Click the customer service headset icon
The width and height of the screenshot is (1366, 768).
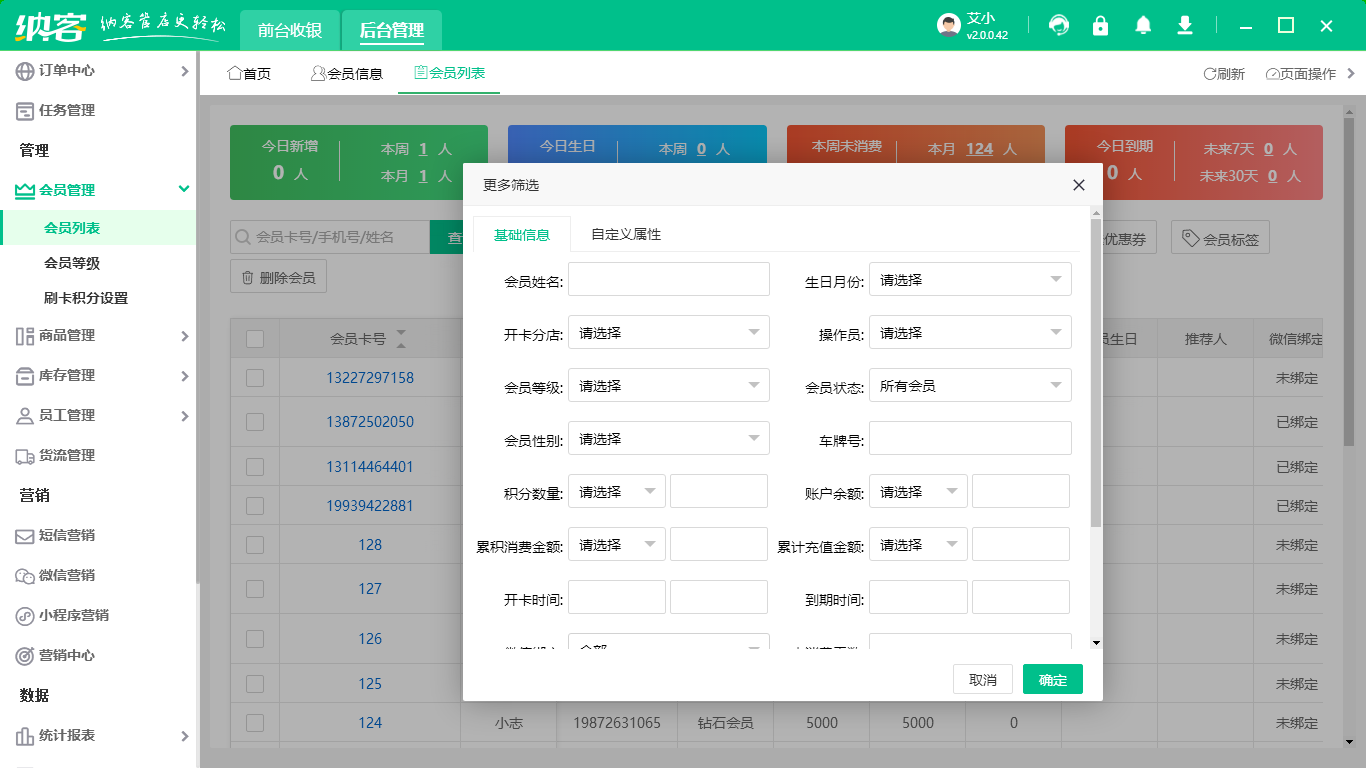[x=1058, y=26]
